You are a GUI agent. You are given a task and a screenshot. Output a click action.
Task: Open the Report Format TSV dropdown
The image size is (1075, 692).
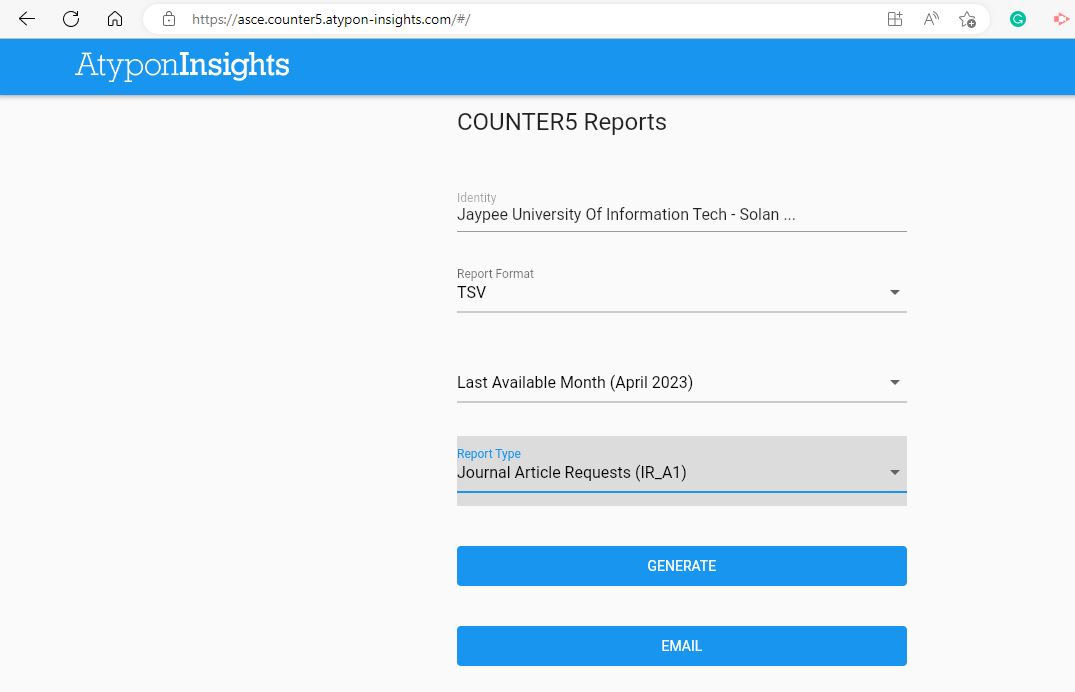coord(670,292)
